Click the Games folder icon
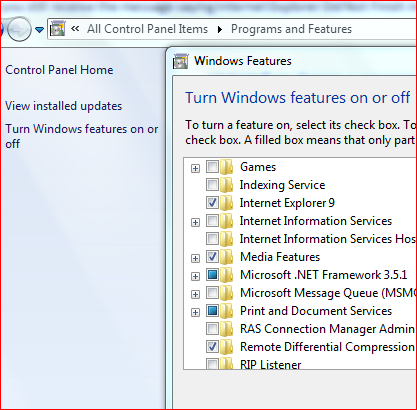 (227, 167)
